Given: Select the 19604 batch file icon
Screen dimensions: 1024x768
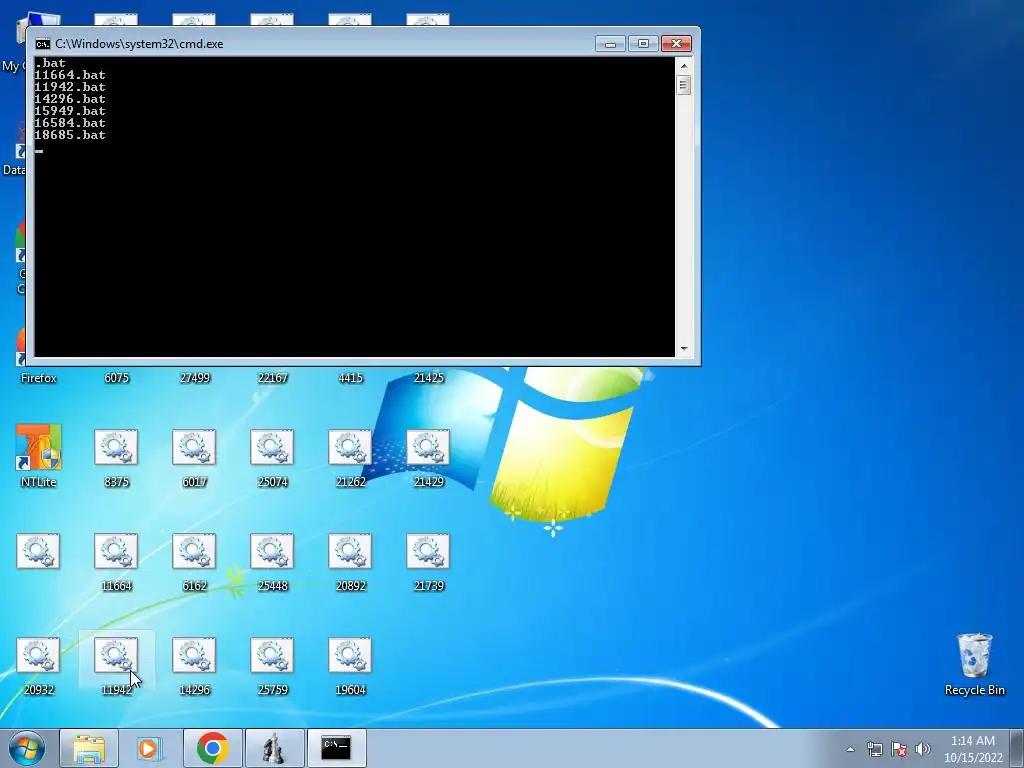Looking at the screenshot, I should click(x=350, y=655).
